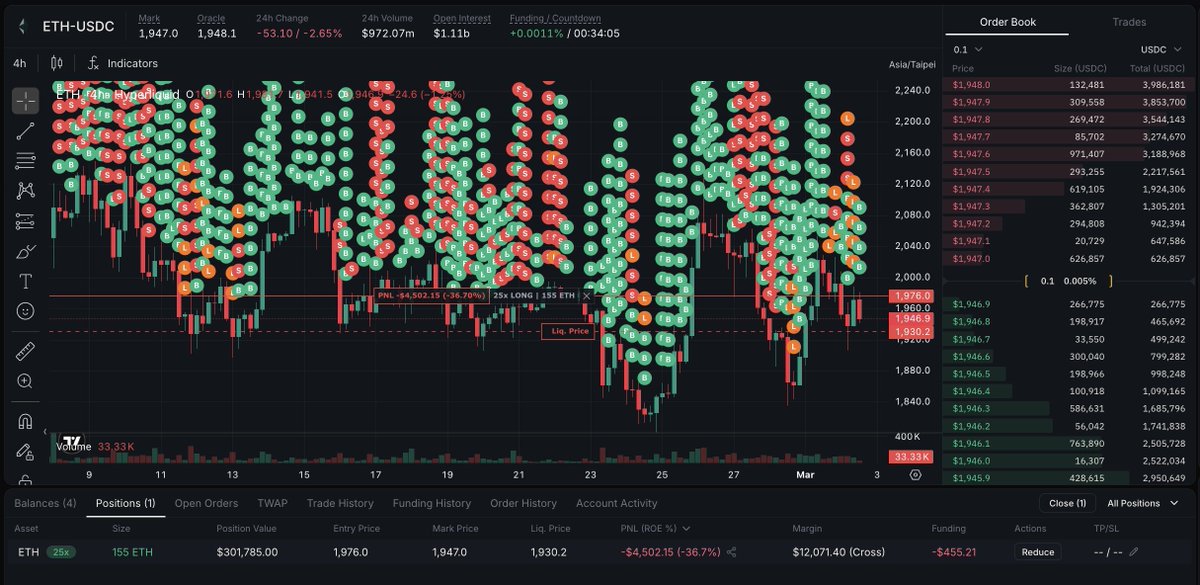
Task: Click the Funding / Countdown header label
Action: [x=555, y=18]
